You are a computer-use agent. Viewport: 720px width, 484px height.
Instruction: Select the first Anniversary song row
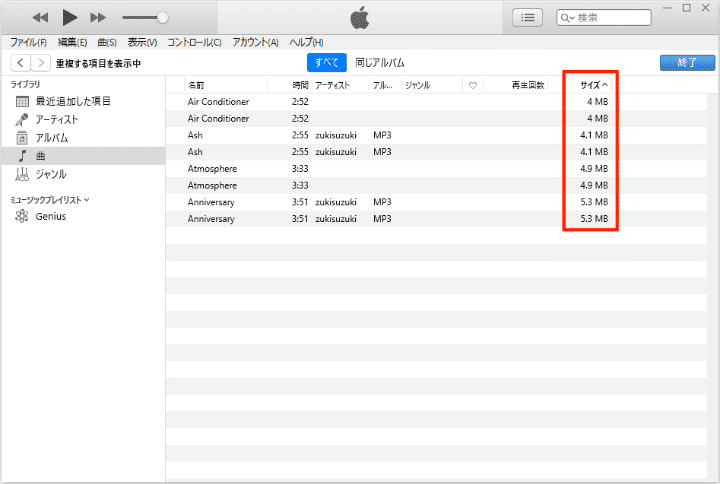(x=436, y=202)
